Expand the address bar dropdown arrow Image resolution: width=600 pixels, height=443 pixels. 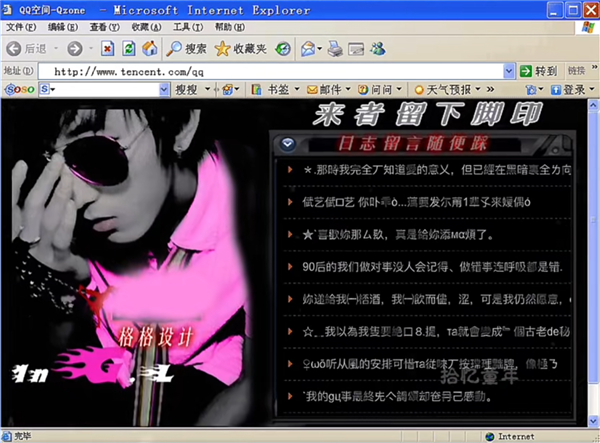[x=509, y=71]
